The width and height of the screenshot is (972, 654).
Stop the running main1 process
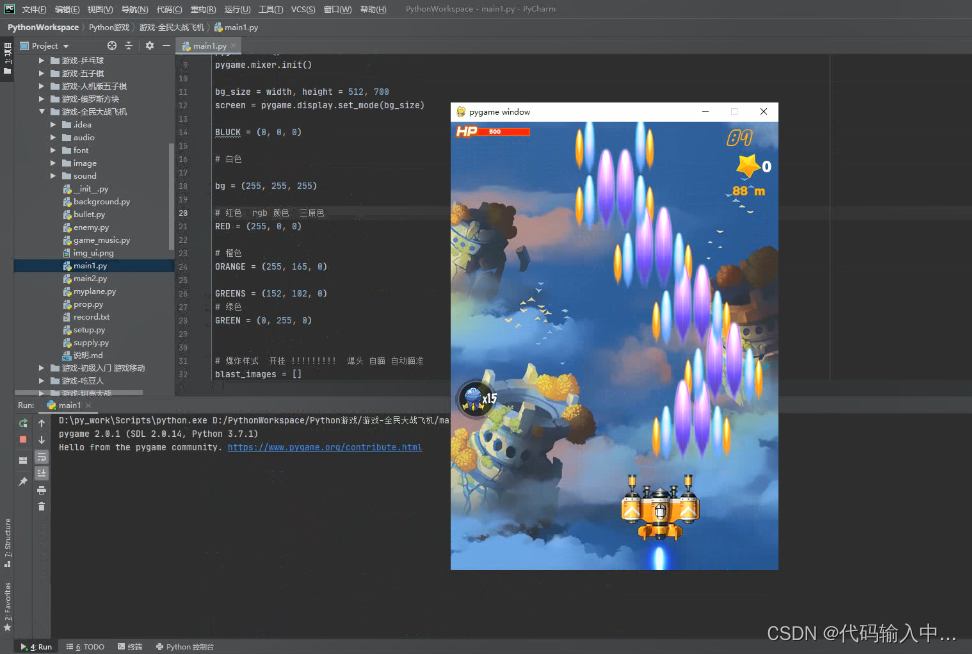click(23, 440)
